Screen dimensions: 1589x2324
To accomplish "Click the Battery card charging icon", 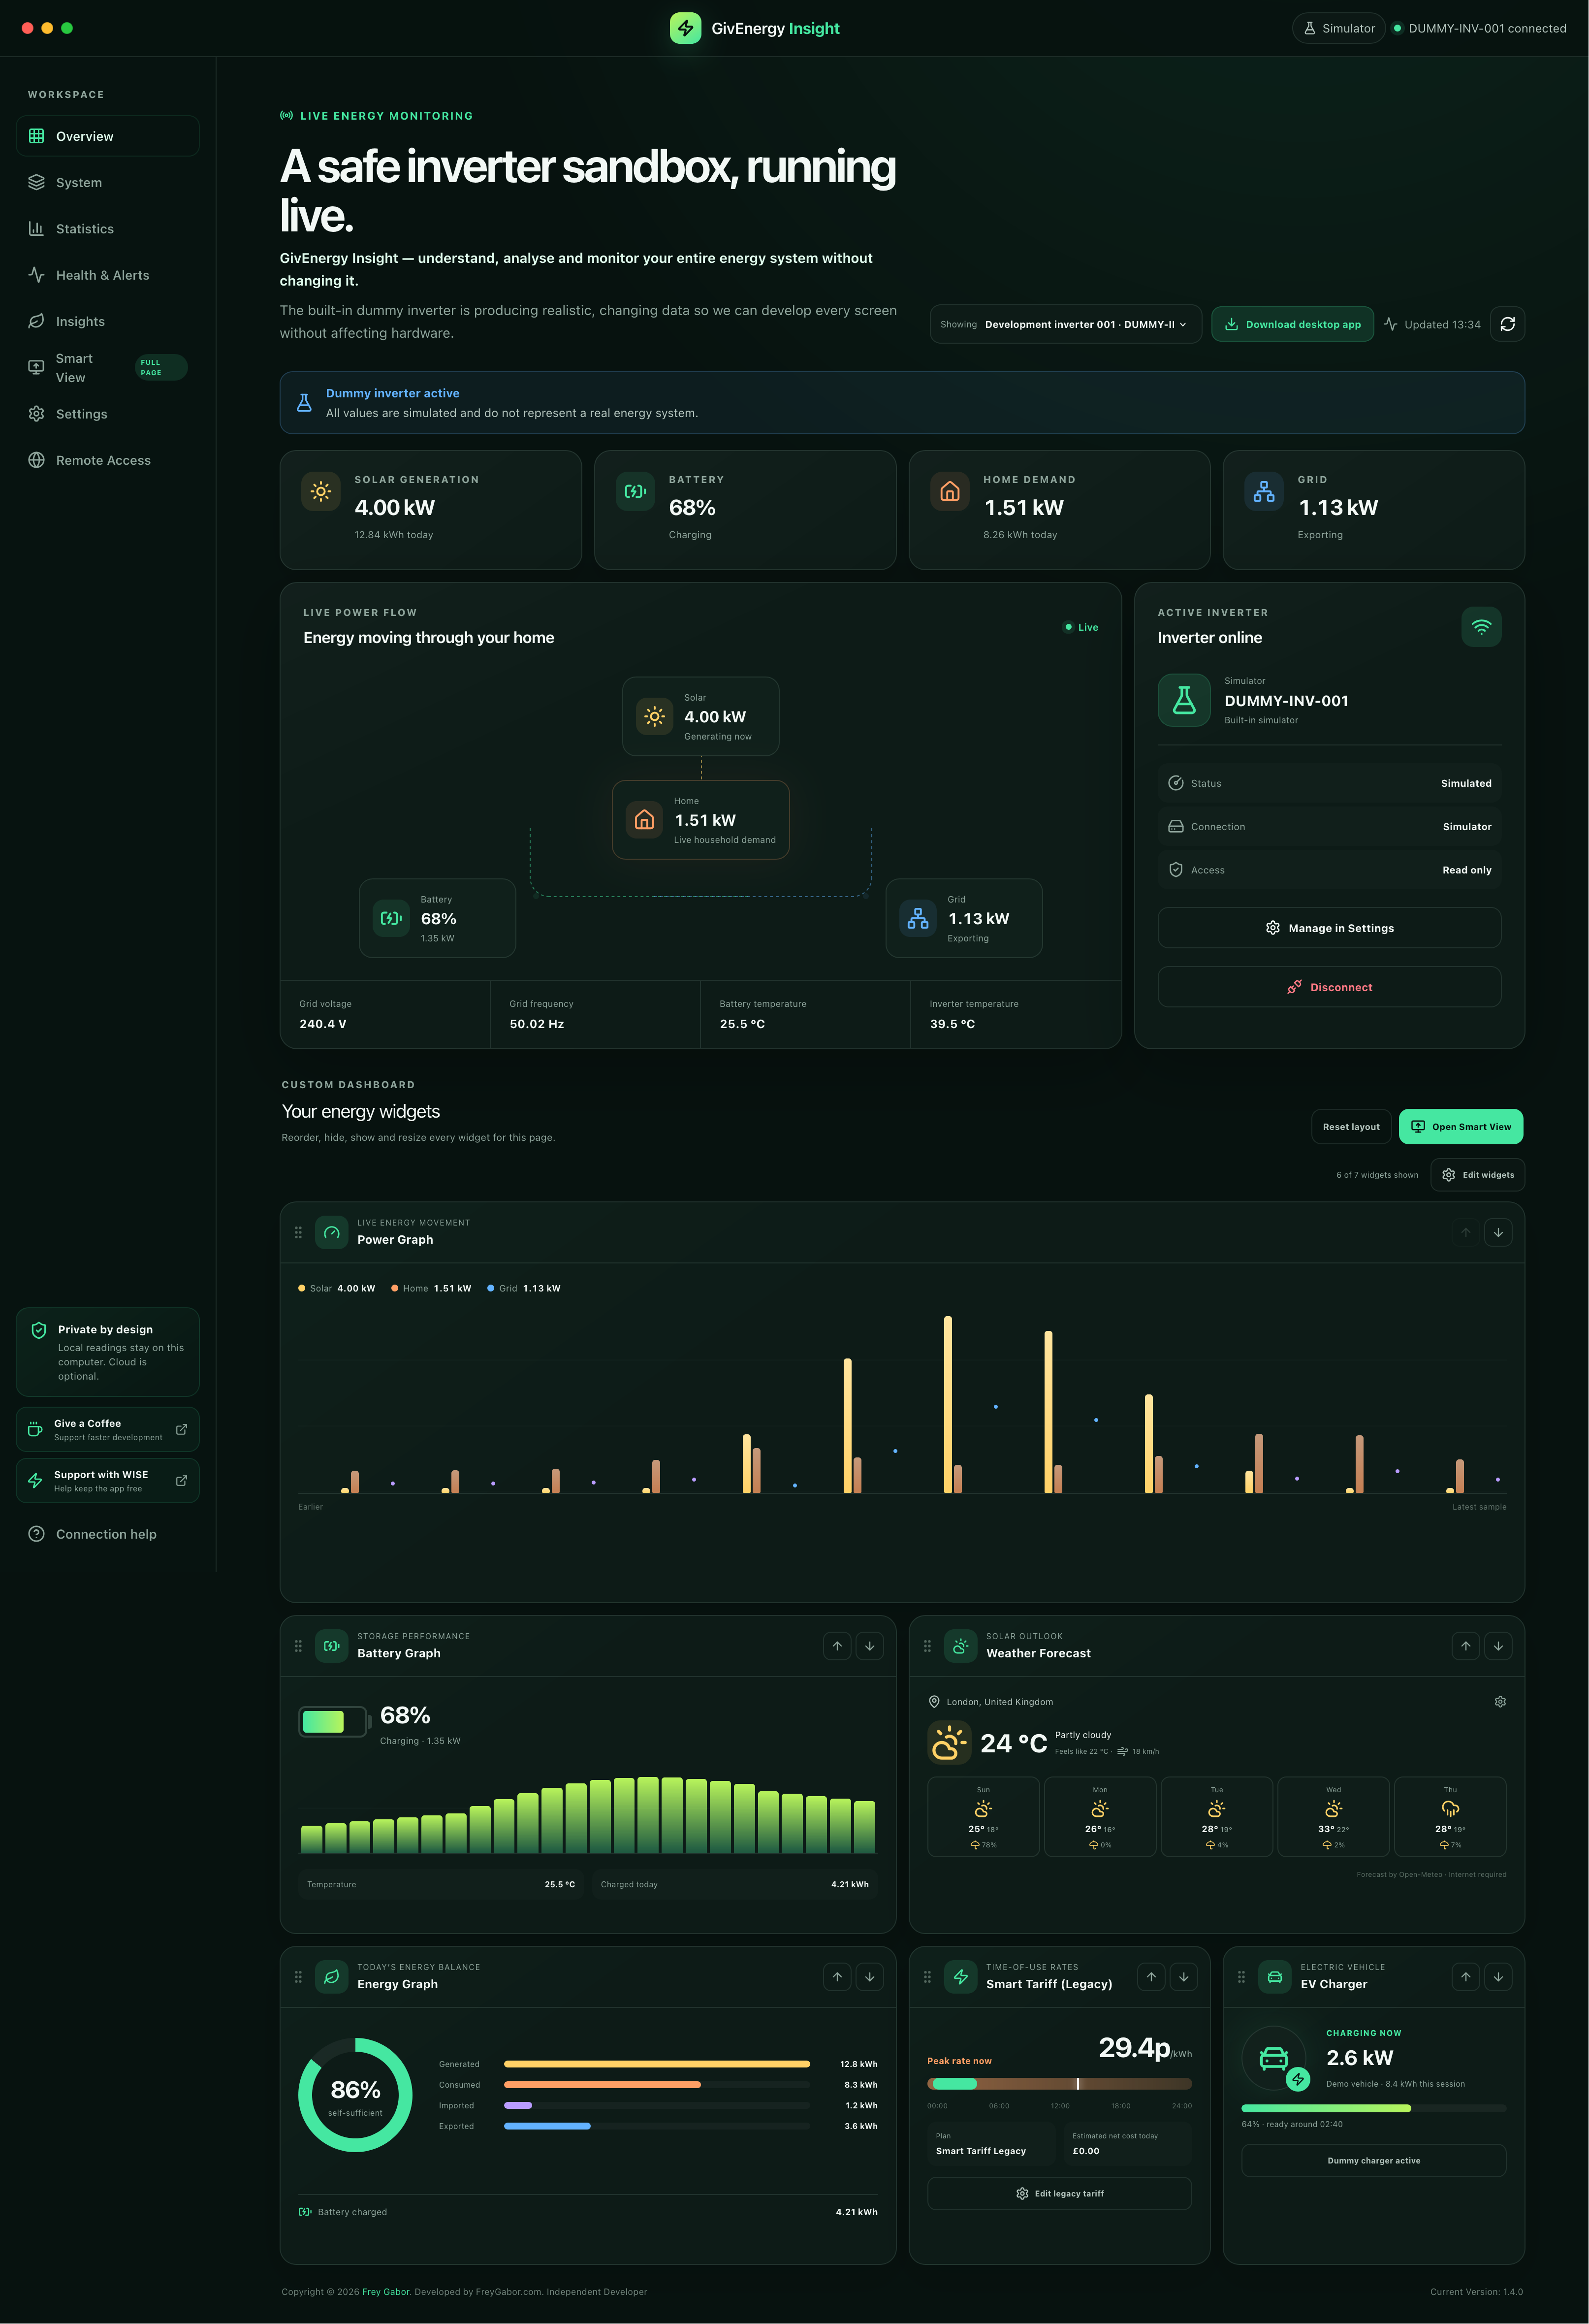I will pos(635,491).
